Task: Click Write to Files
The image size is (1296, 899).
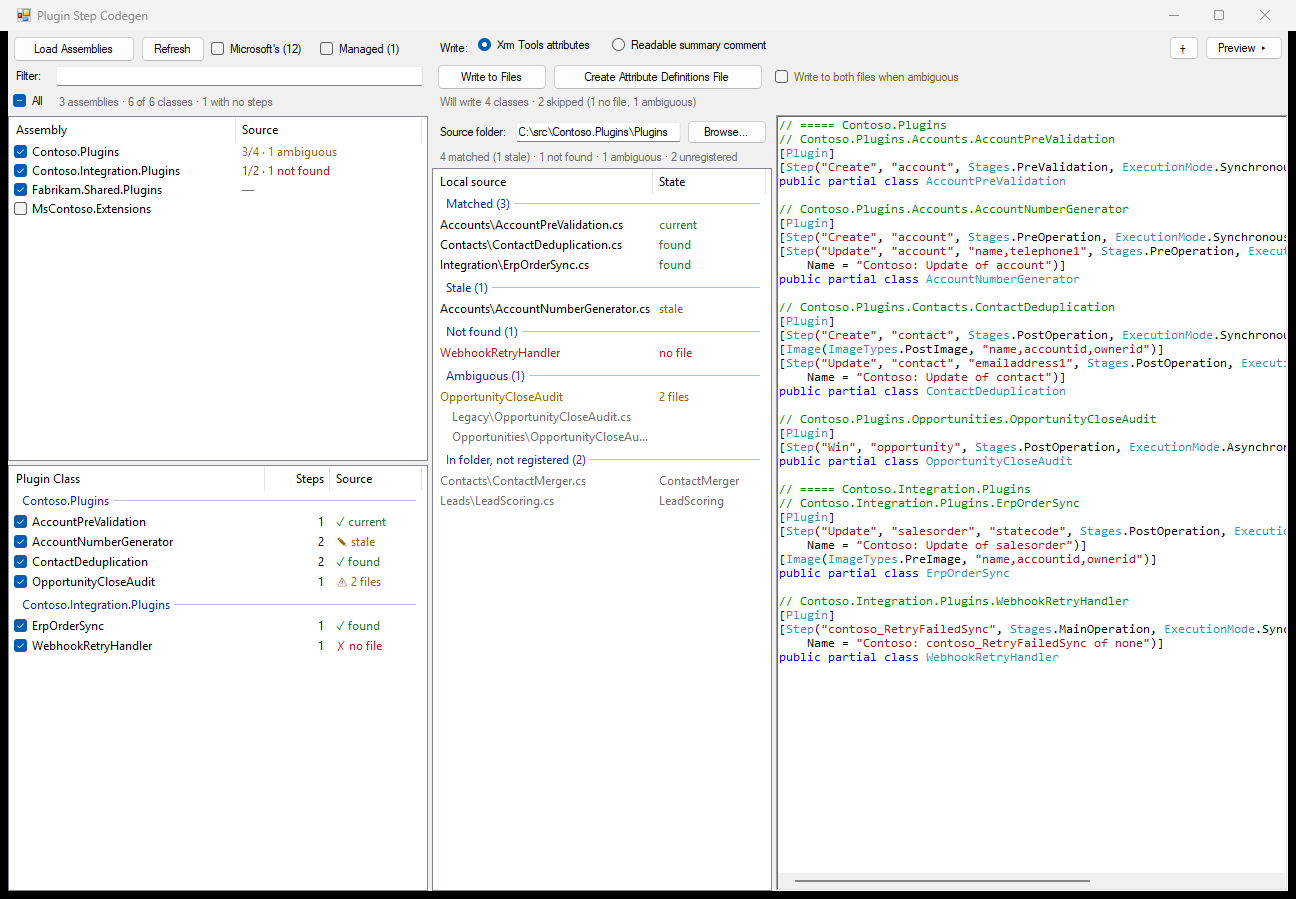Action: (x=492, y=77)
